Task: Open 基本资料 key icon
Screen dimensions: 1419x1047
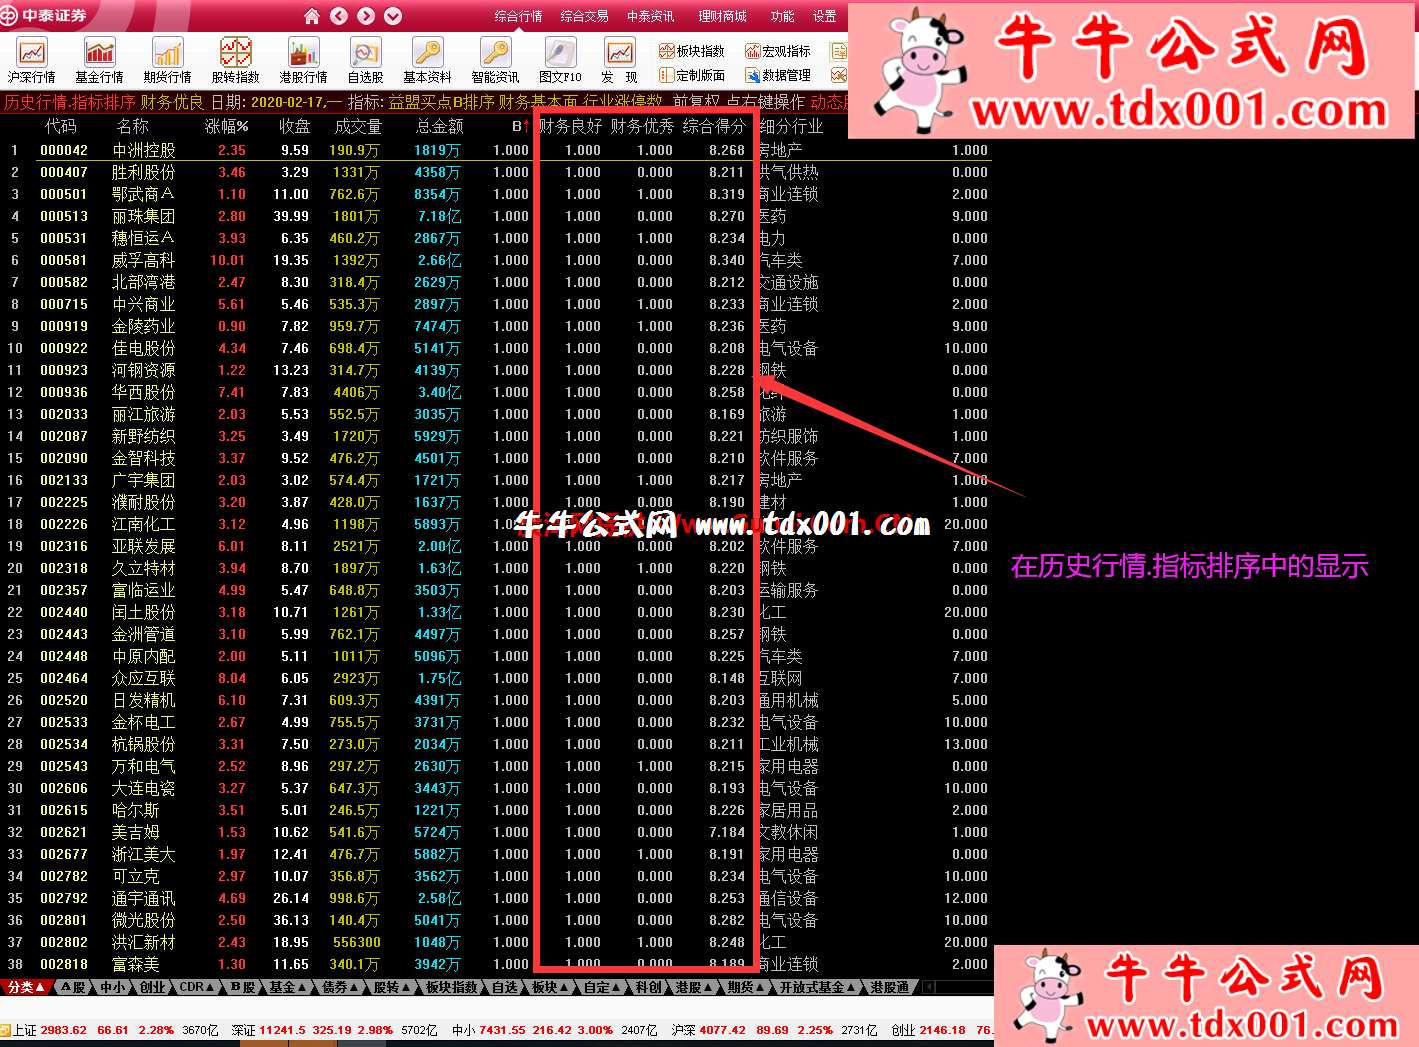Action: 427,61
